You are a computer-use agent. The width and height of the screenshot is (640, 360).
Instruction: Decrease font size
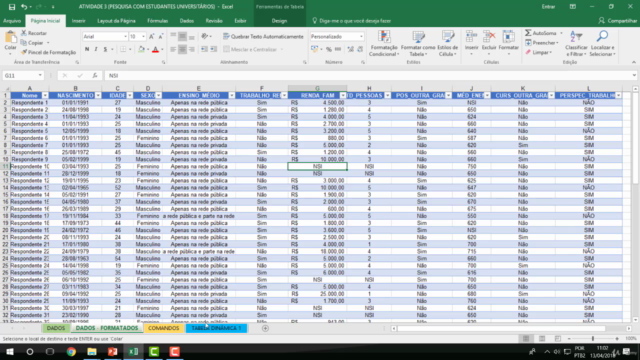coord(161,37)
